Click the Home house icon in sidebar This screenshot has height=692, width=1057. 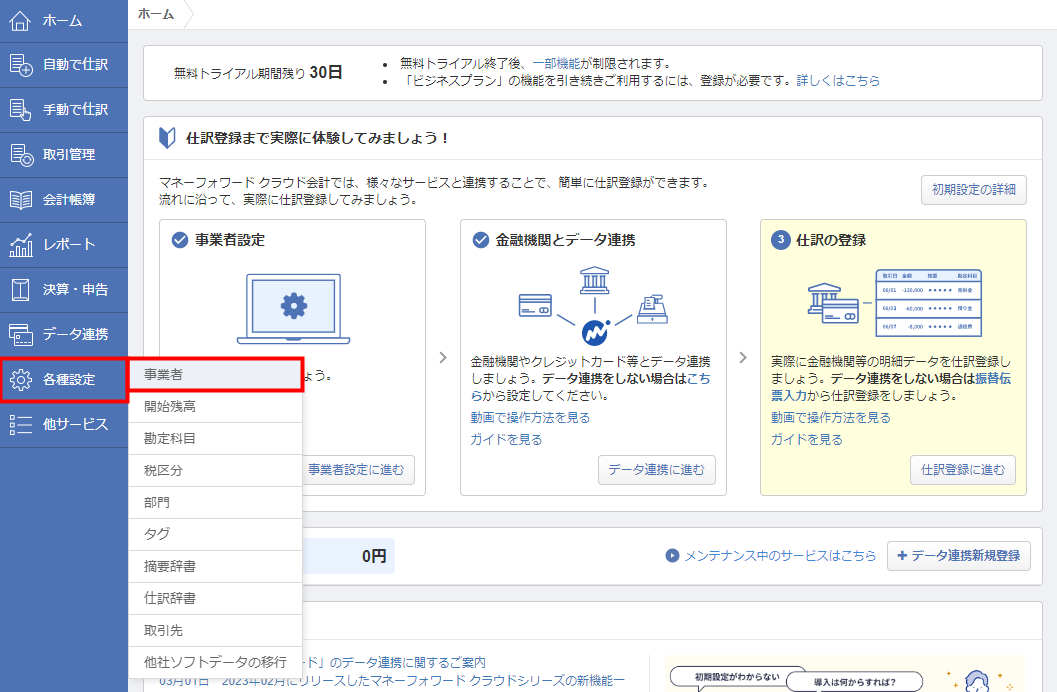(20, 21)
